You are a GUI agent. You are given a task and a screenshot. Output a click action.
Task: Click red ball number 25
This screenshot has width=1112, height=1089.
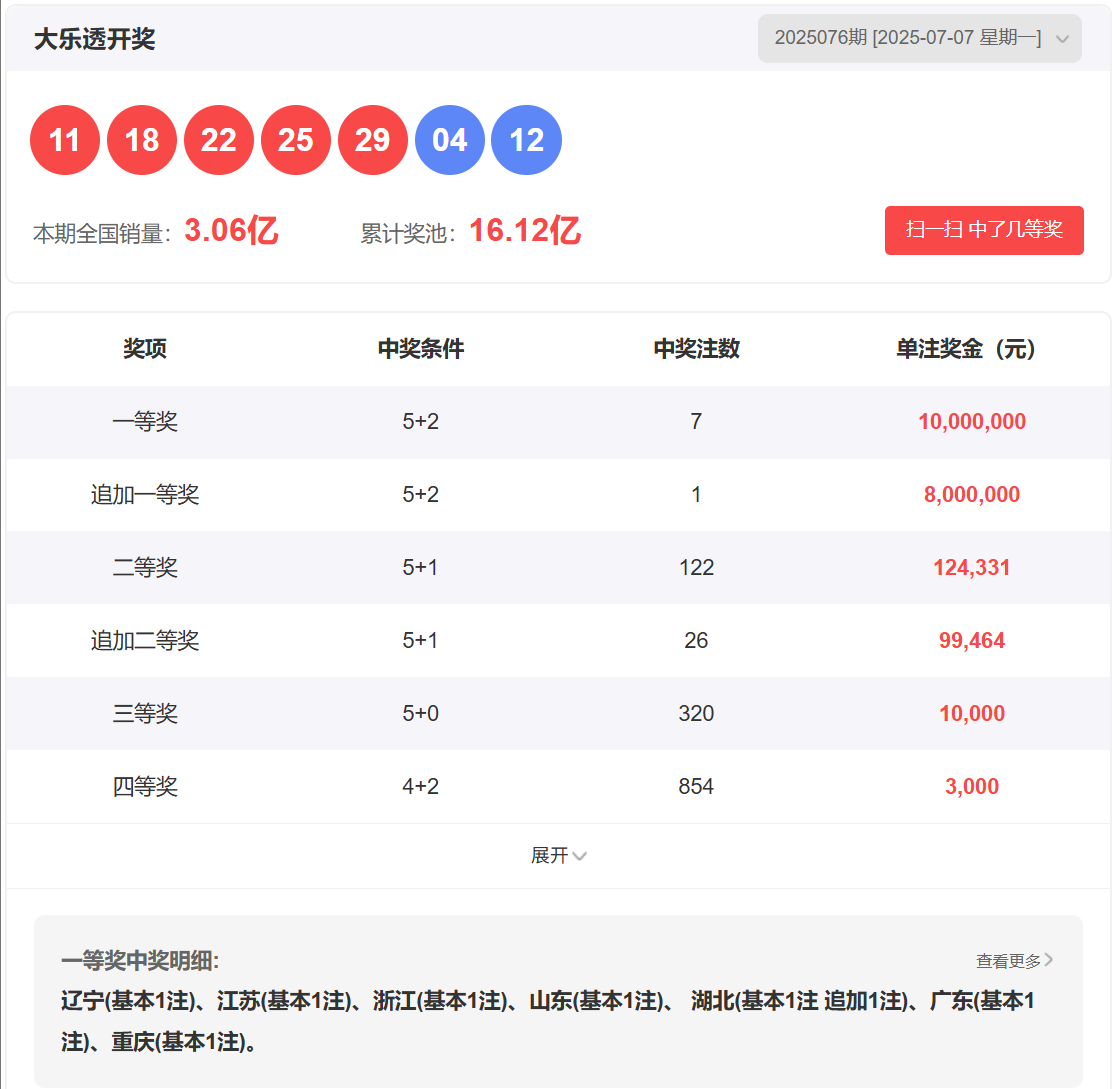click(296, 140)
